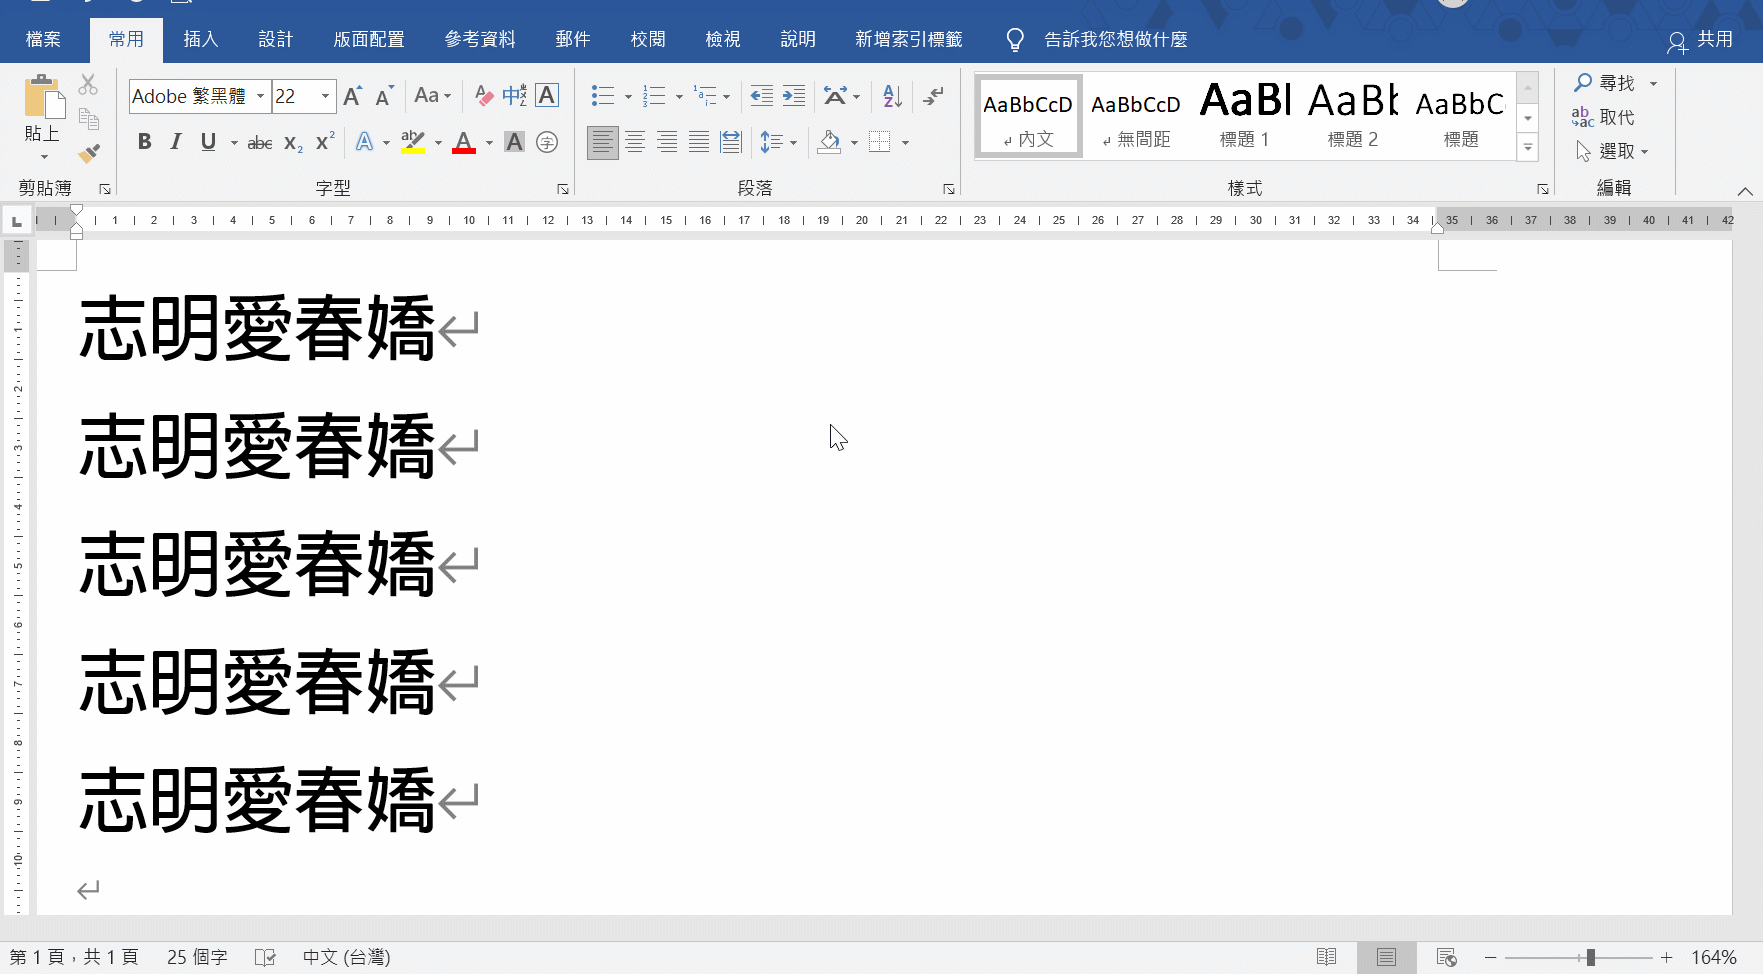Open Paragraph dialog launcher
Screen dimensions: 1763x974
[x=949, y=188]
